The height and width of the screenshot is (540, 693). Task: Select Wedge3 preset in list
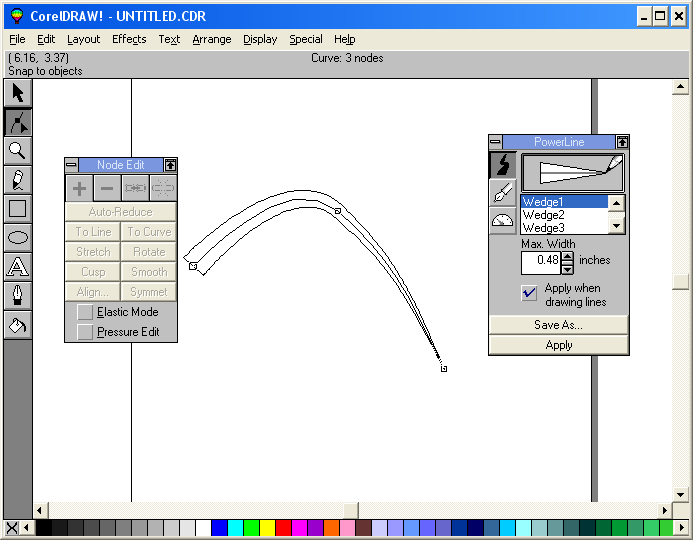[x=564, y=228]
